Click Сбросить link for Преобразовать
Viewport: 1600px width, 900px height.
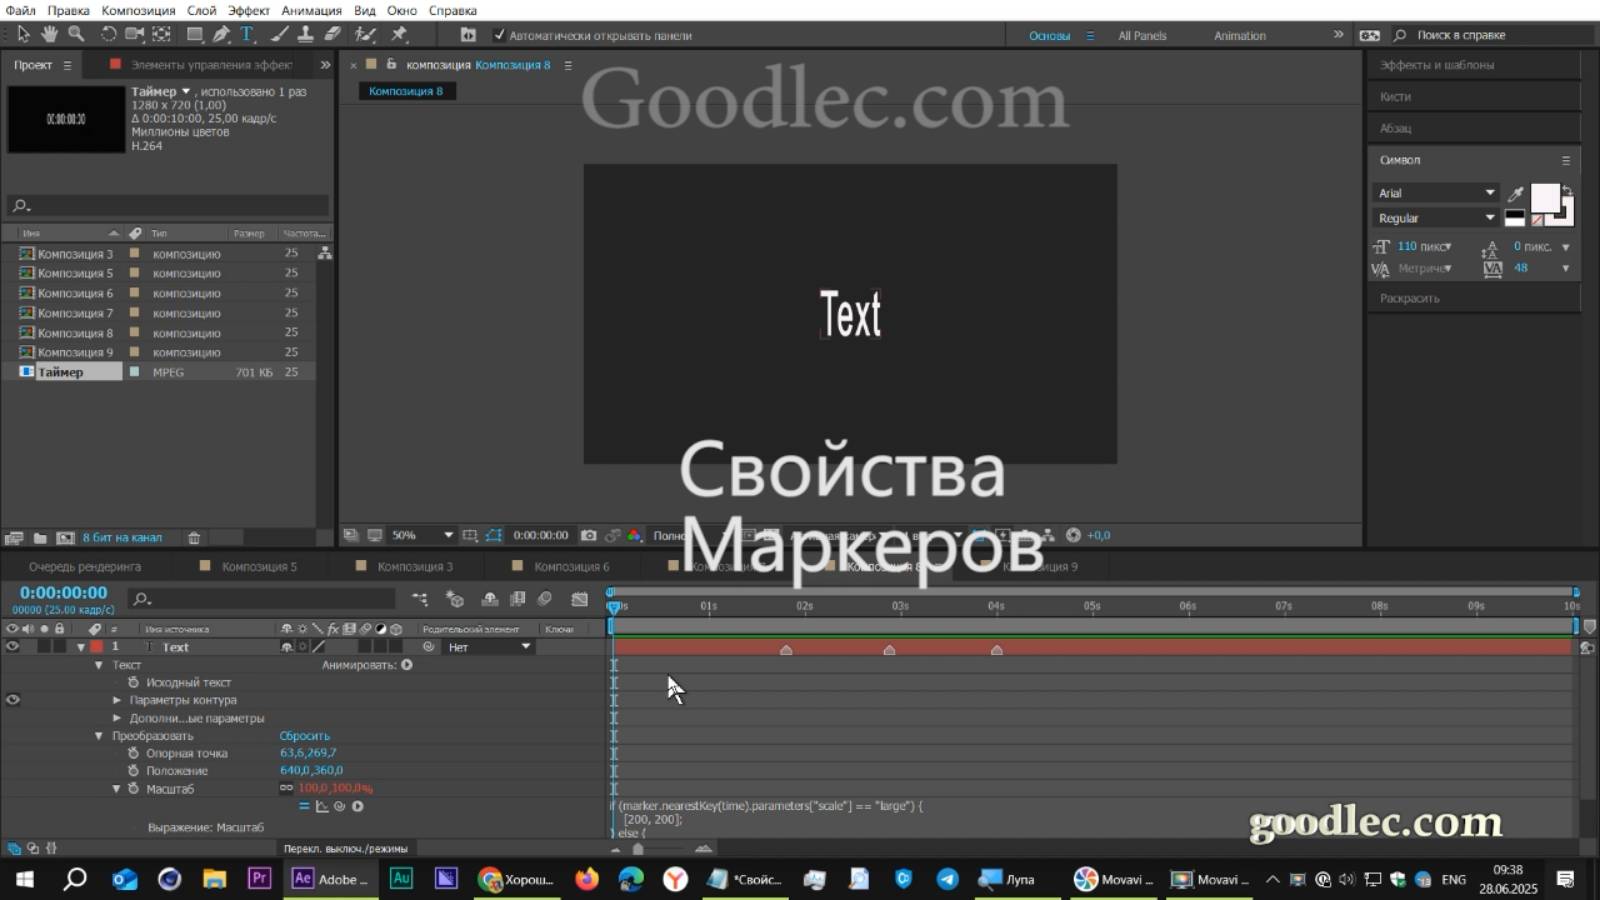(x=304, y=736)
